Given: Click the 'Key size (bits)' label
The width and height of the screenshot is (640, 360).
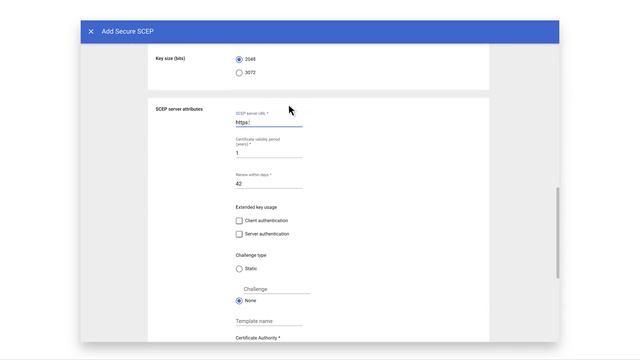Looking at the screenshot, I should click(x=170, y=58).
